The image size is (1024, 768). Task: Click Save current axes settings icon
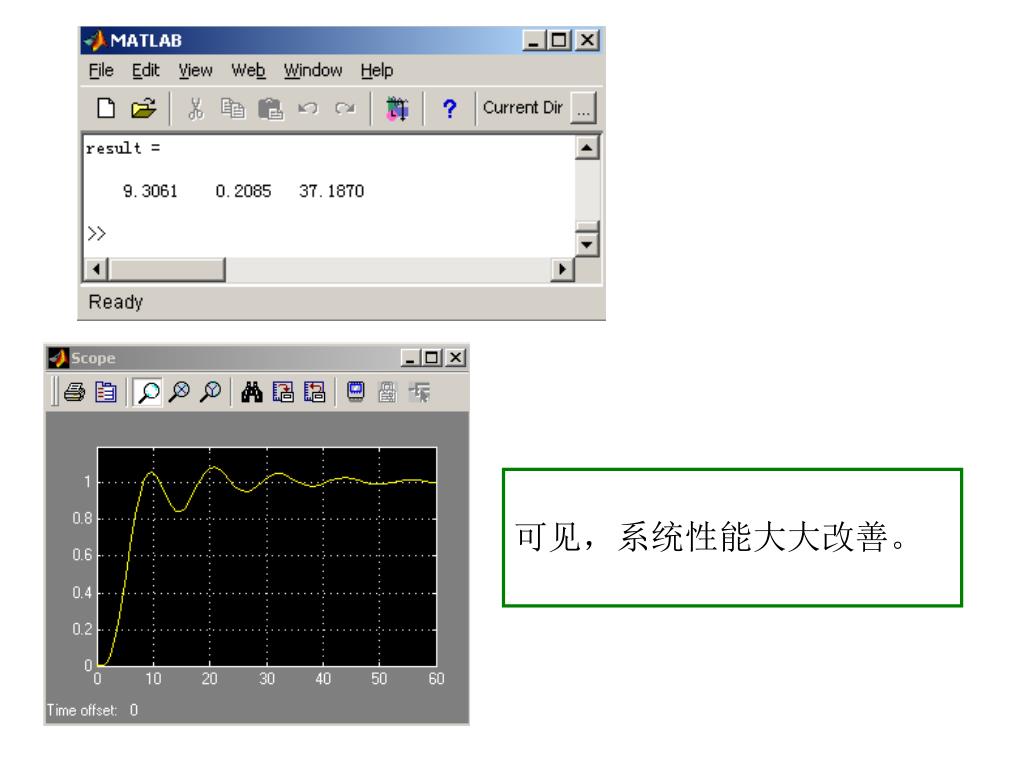click(283, 392)
